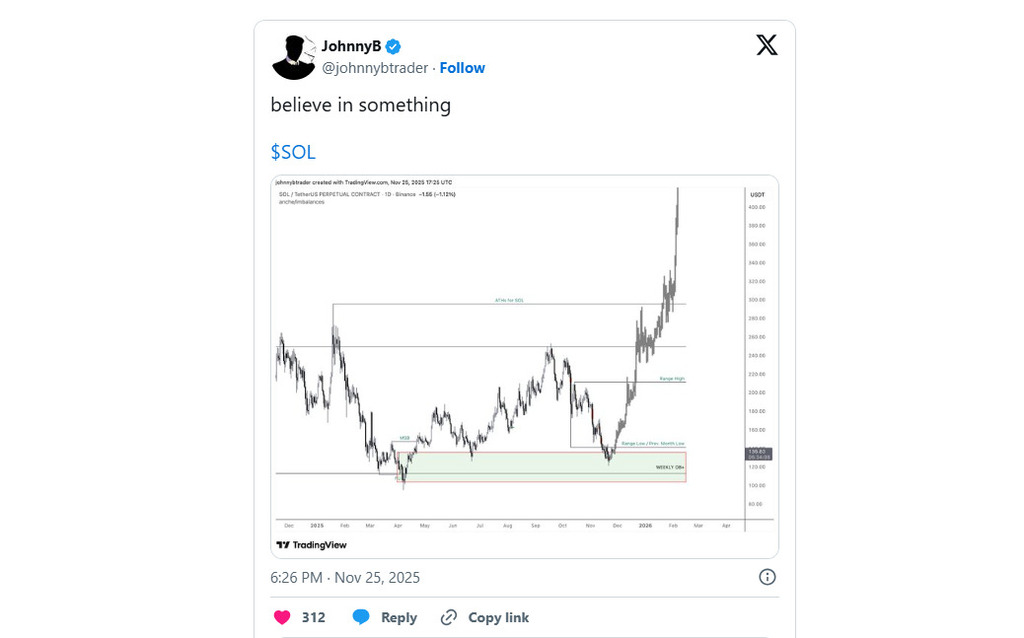Click the blue verified badge beside JohnnyB
The image size is (1024, 638).
(x=394, y=46)
